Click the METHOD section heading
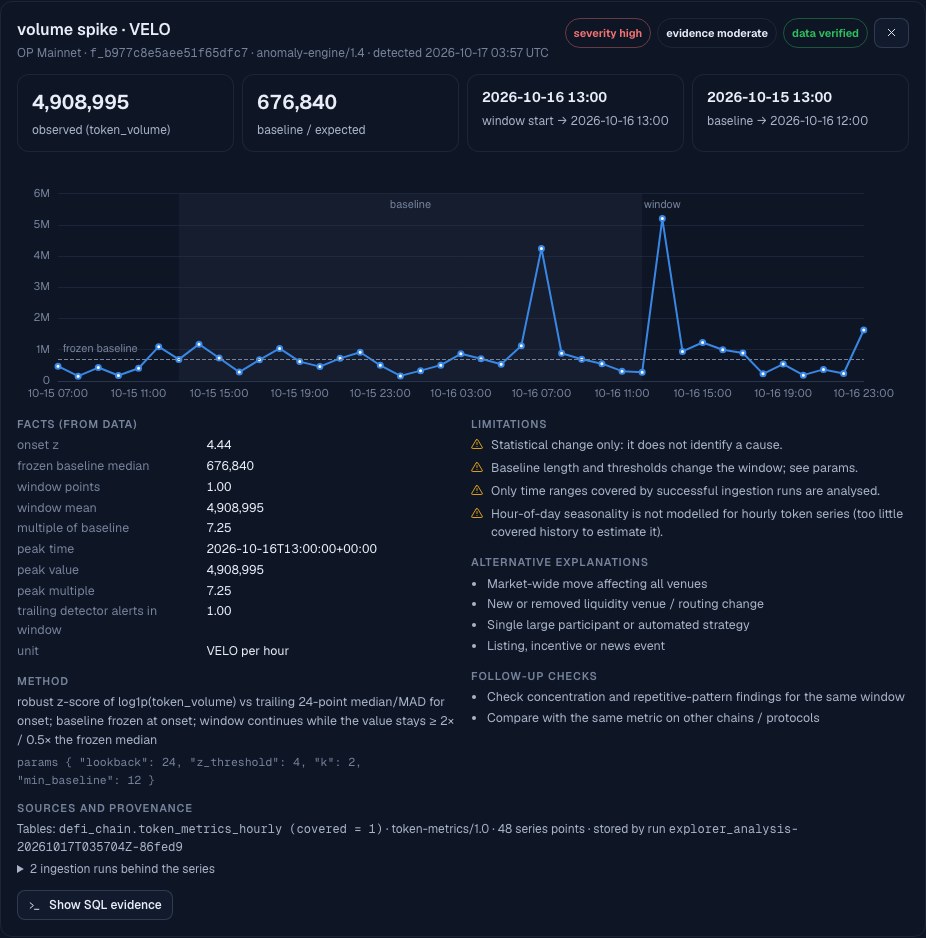Screen dimensions: 926x938 (x=42, y=681)
